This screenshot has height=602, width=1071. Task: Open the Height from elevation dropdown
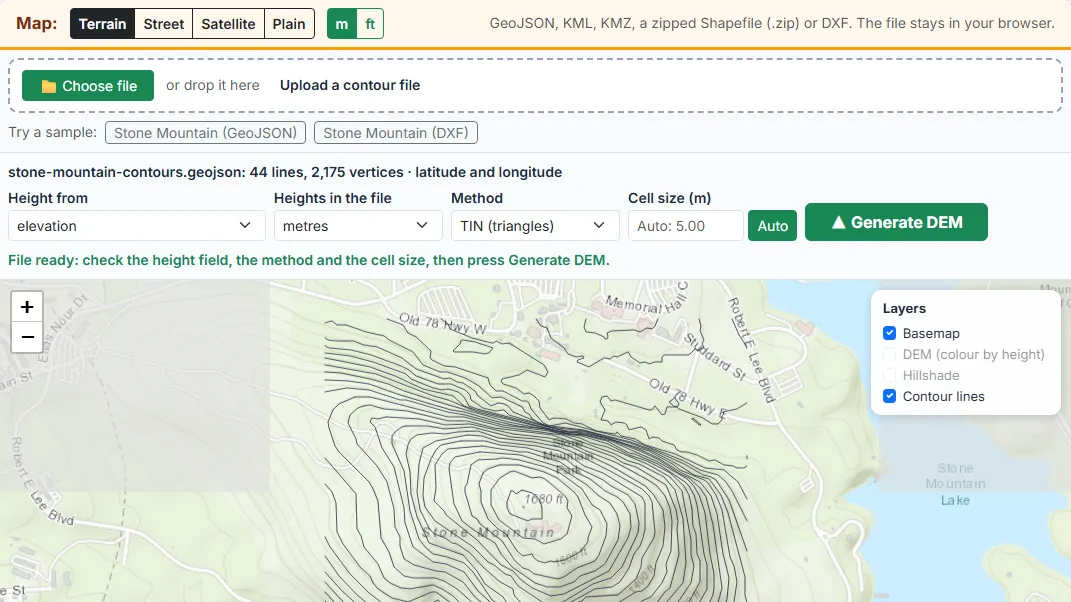pos(137,225)
